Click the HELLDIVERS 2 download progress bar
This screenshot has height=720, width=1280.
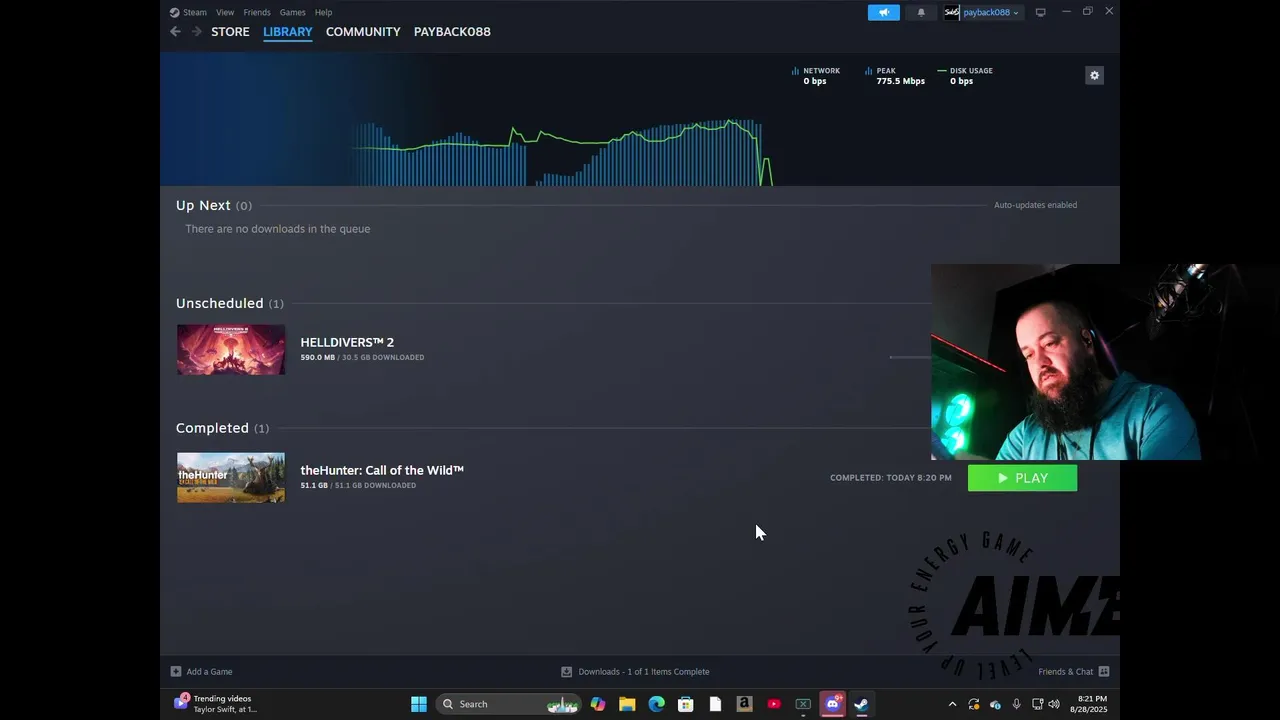click(x=910, y=357)
